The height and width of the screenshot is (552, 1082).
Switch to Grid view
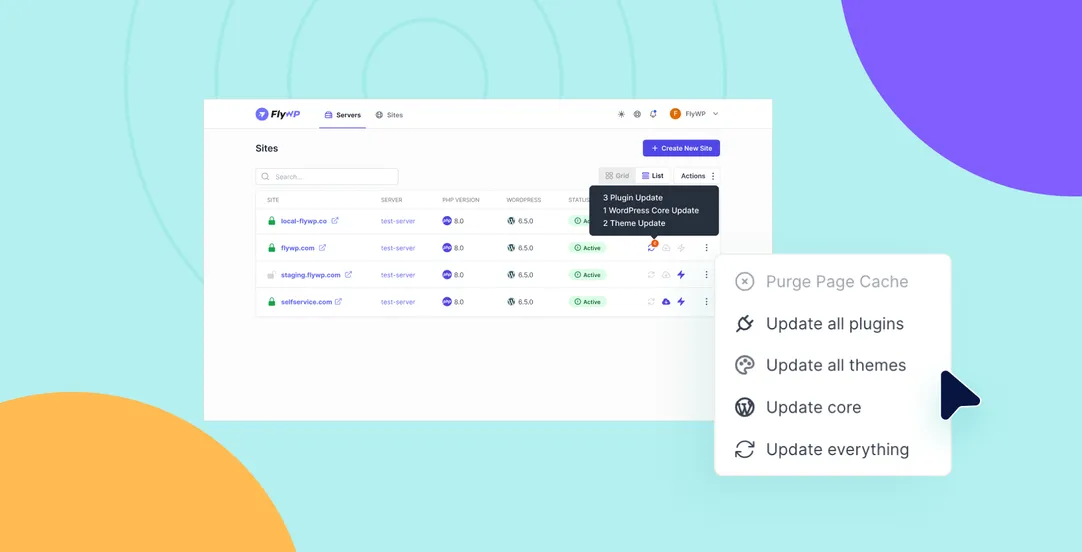click(x=617, y=176)
